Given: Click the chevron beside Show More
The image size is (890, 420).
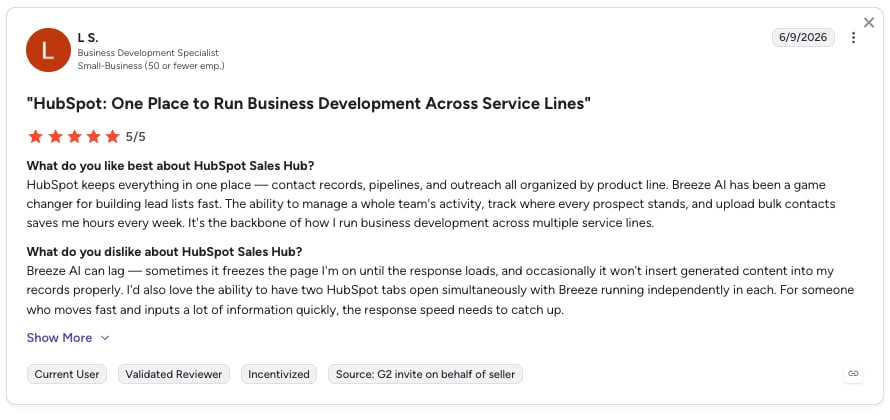Looking at the screenshot, I should 104,338.
